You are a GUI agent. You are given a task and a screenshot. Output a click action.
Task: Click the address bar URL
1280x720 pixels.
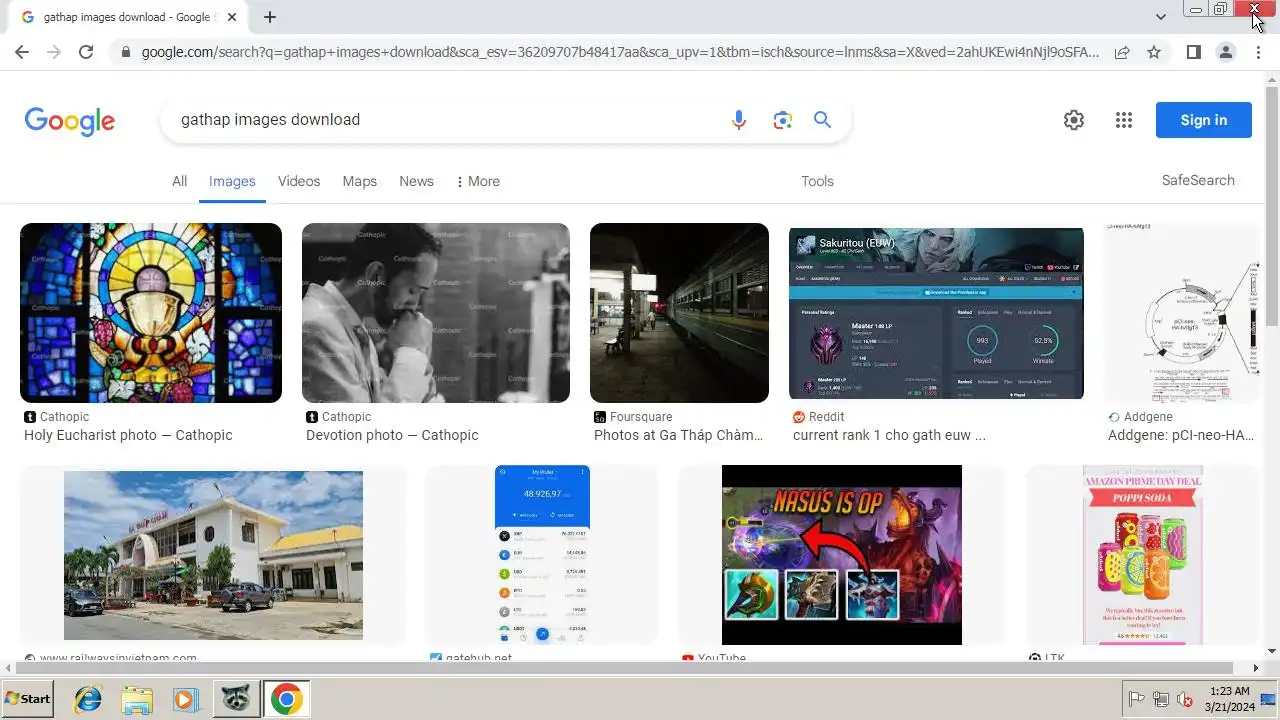[x=620, y=52]
